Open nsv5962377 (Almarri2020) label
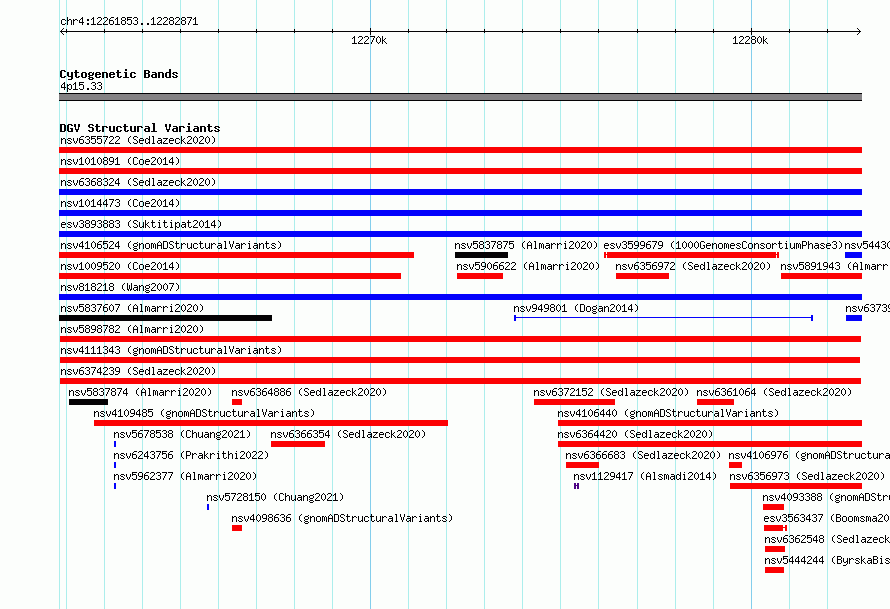The image size is (890, 609). pos(185,476)
